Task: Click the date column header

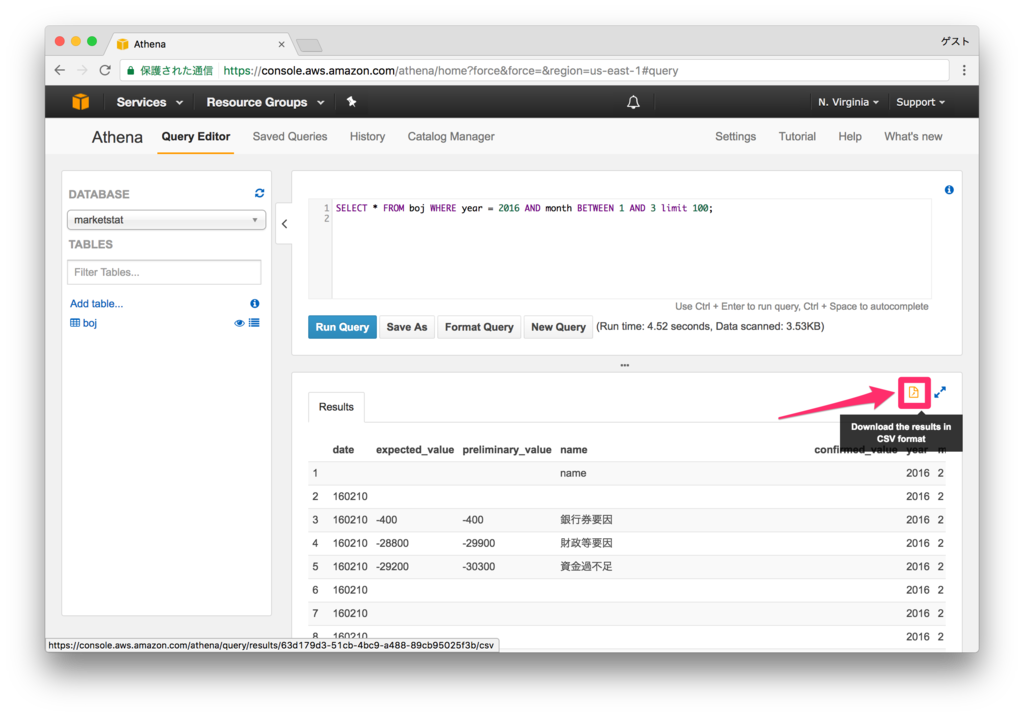Action: 344,450
